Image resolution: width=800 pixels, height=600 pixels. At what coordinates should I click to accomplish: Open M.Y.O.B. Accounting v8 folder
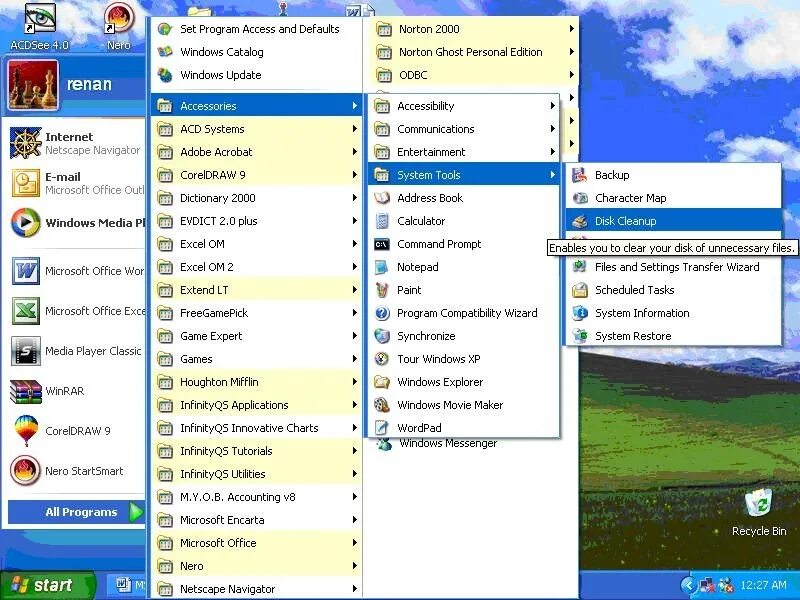pos(257,497)
